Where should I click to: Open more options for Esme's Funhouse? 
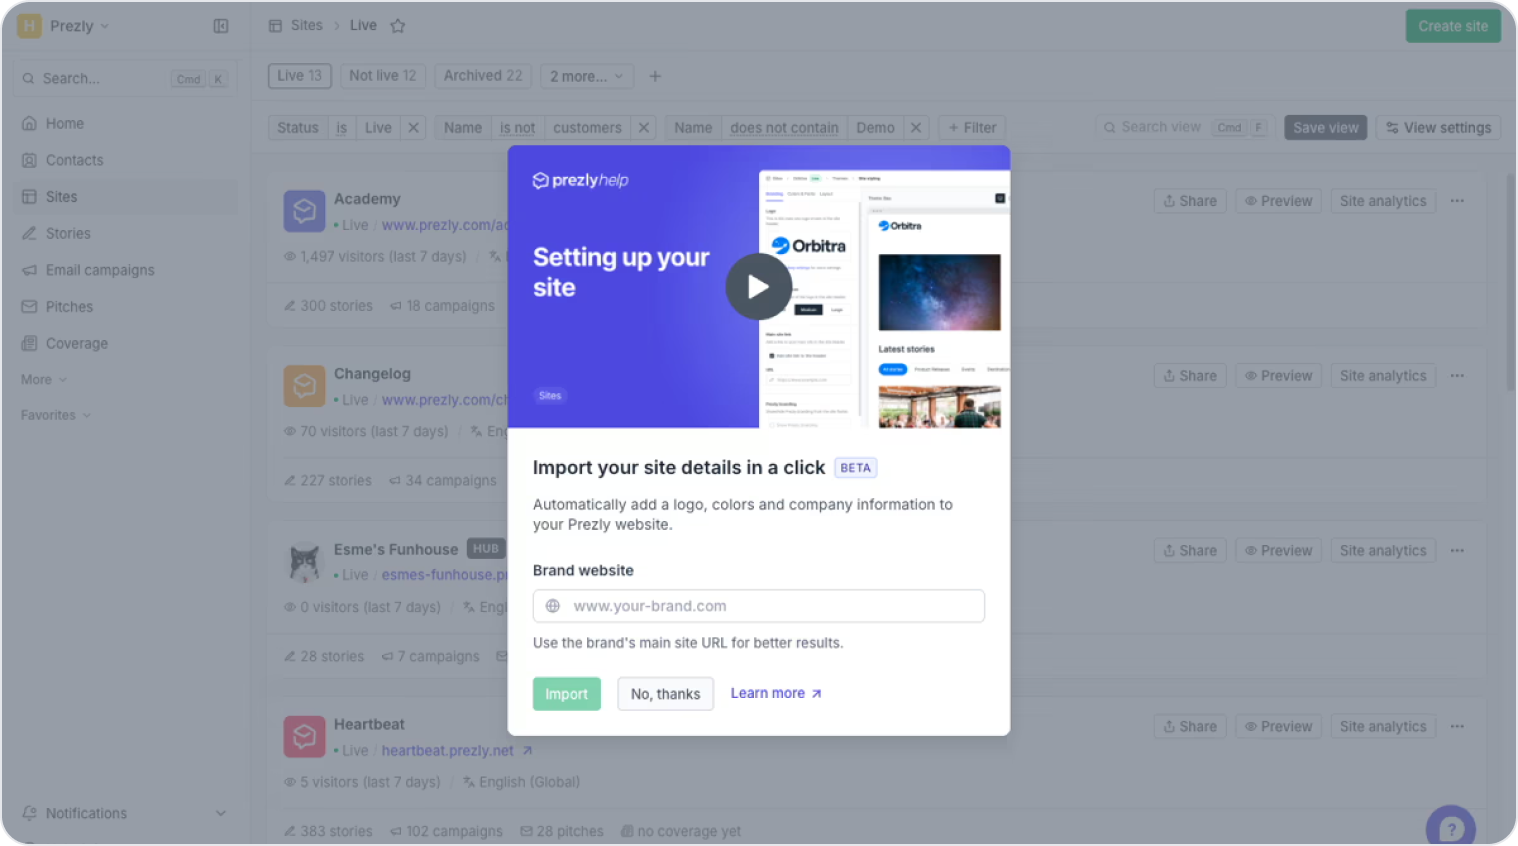[x=1457, y=551]
